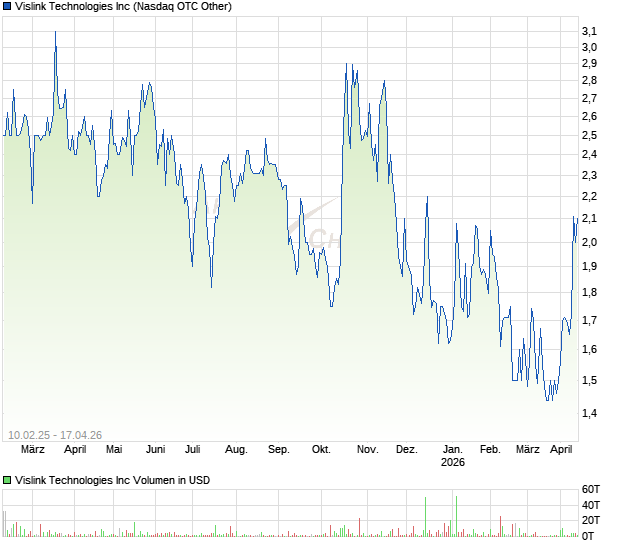This screenshot has height=546, width=620.
Task: Click the '1,5' price axis label
Action: [x=589, y=380]
